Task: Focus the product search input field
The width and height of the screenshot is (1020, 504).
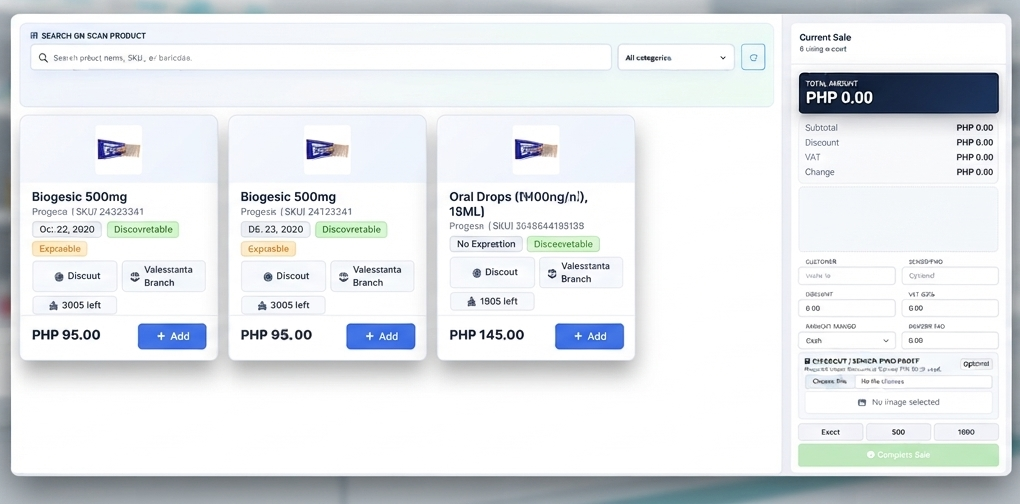Action: point(321,57)
